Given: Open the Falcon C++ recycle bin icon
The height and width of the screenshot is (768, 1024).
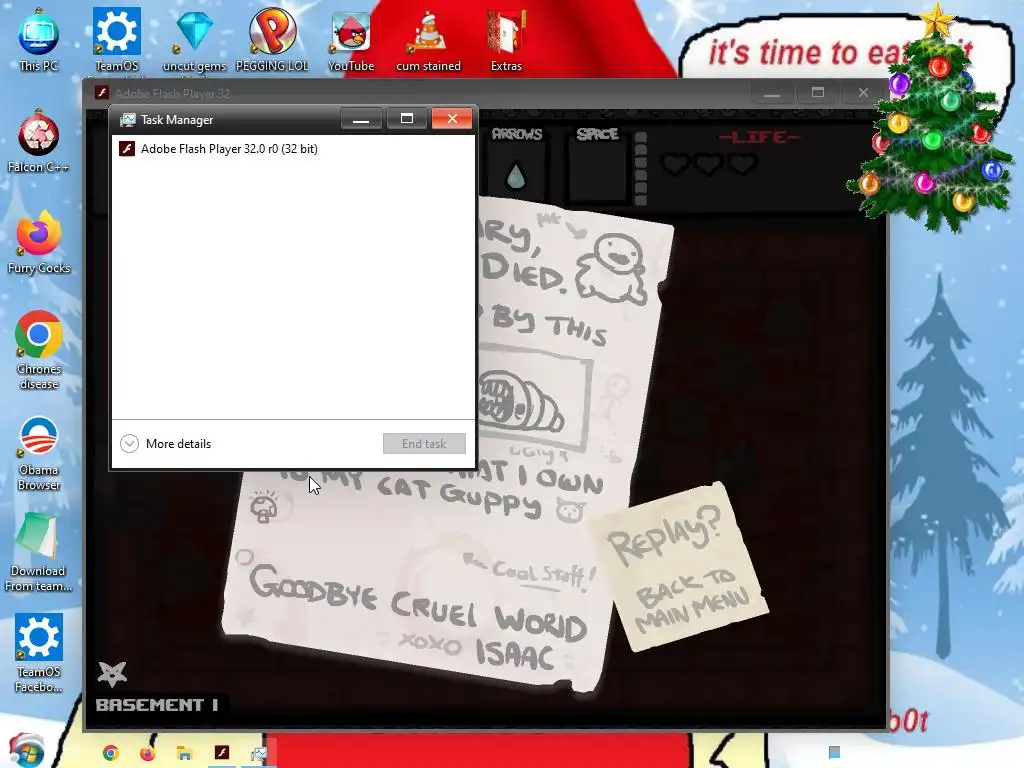Looking at the screenshot, I should tap(39, 141).
